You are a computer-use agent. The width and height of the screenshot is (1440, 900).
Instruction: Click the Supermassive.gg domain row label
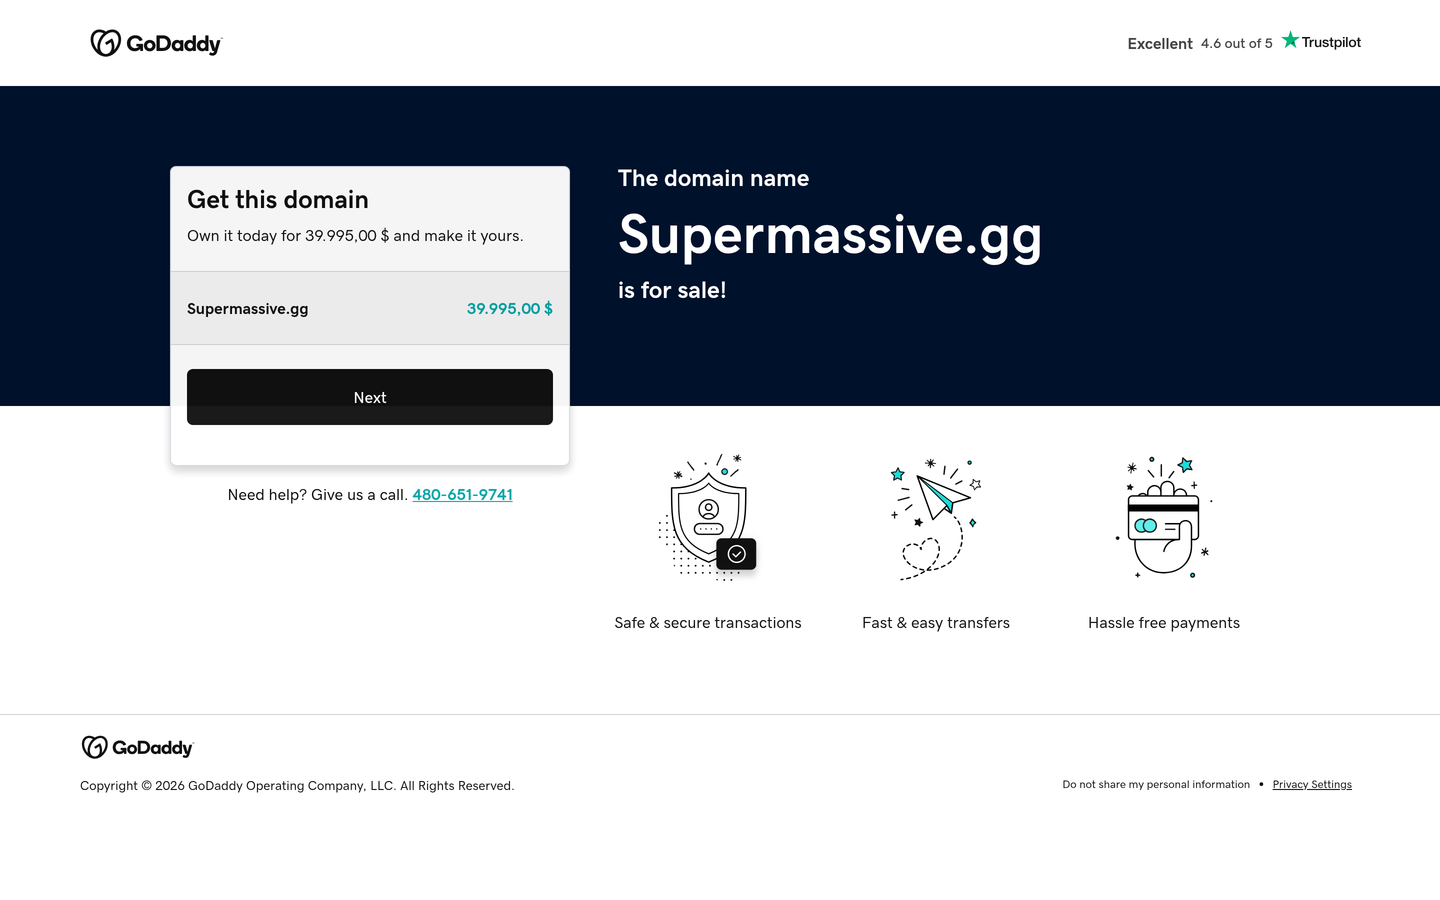point(248,309)
